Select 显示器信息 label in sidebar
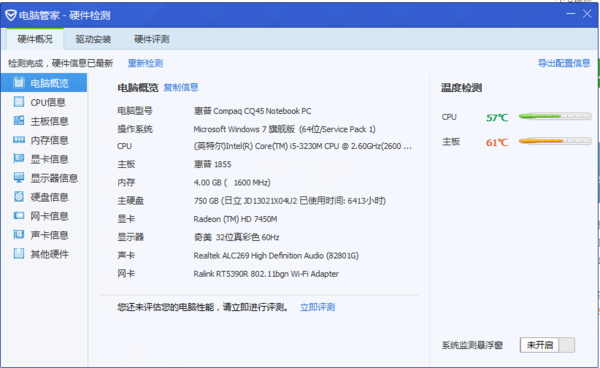The image size is (600, 368). (x=54, y=178)
